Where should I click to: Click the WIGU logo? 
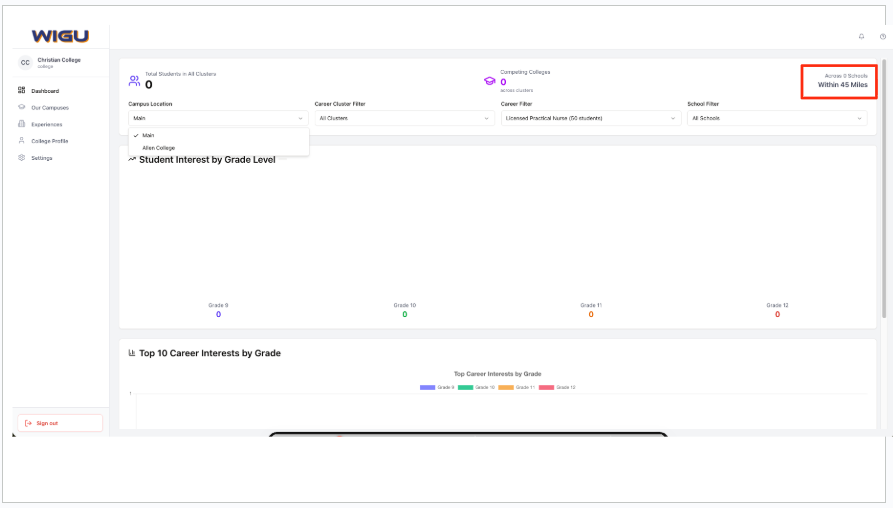click(x=60, y=36)
